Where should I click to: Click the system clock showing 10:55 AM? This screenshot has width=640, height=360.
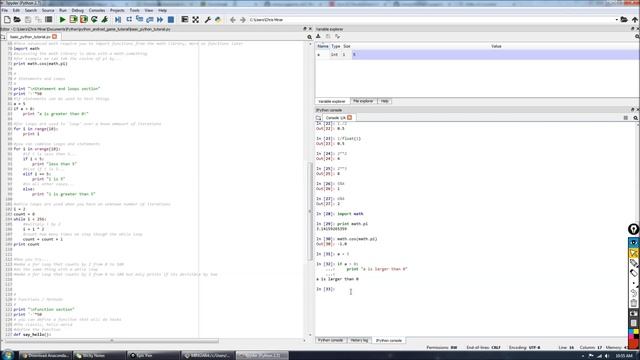pyautogui.click(x=624, y=356)
